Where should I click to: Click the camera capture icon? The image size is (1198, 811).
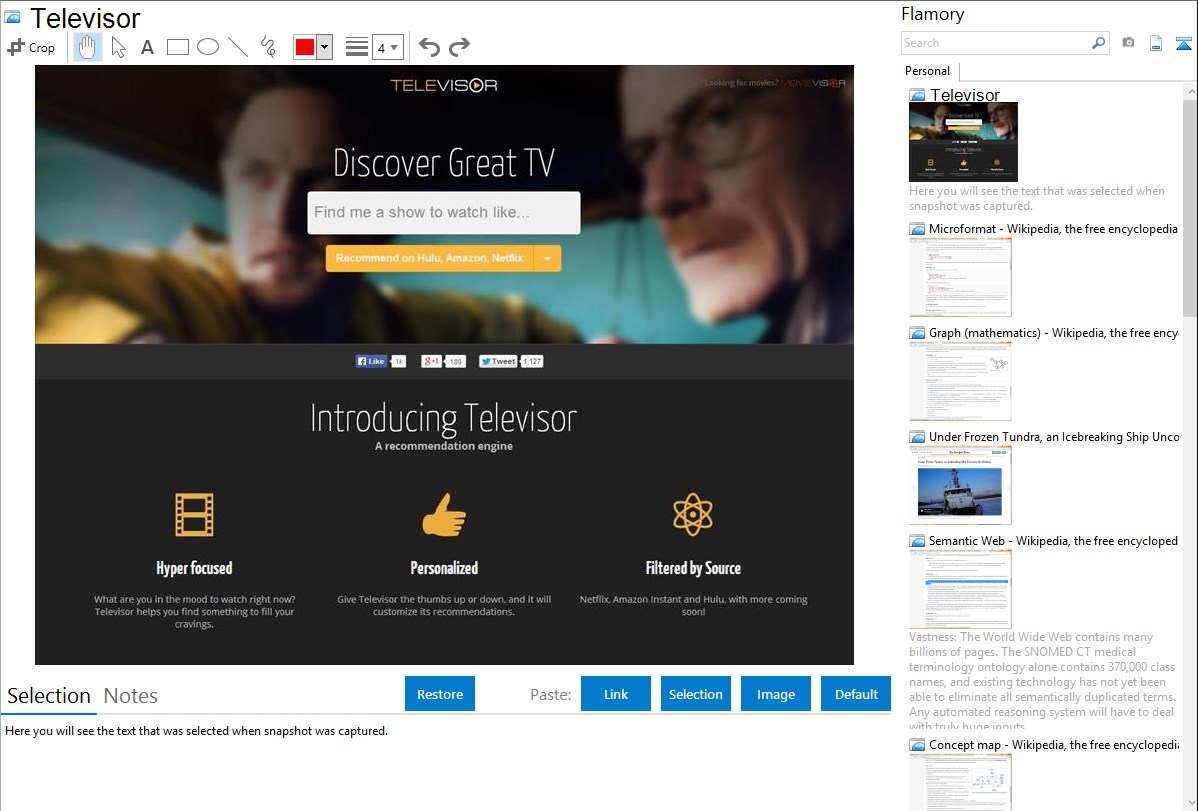click(1128, 43)
